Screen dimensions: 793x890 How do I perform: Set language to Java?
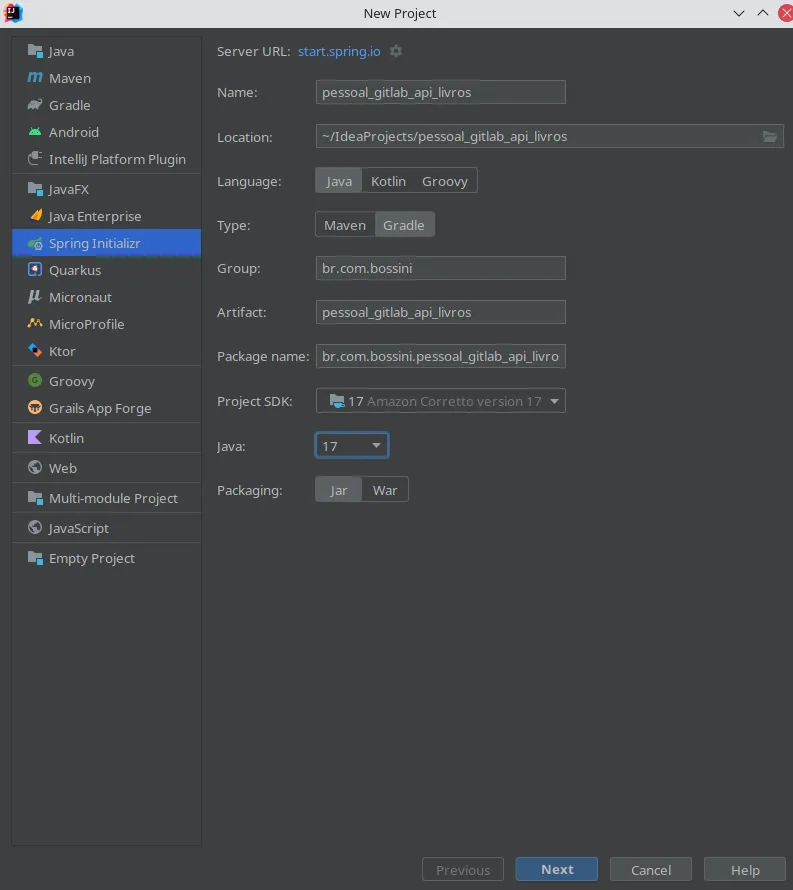tap(339, 181)
